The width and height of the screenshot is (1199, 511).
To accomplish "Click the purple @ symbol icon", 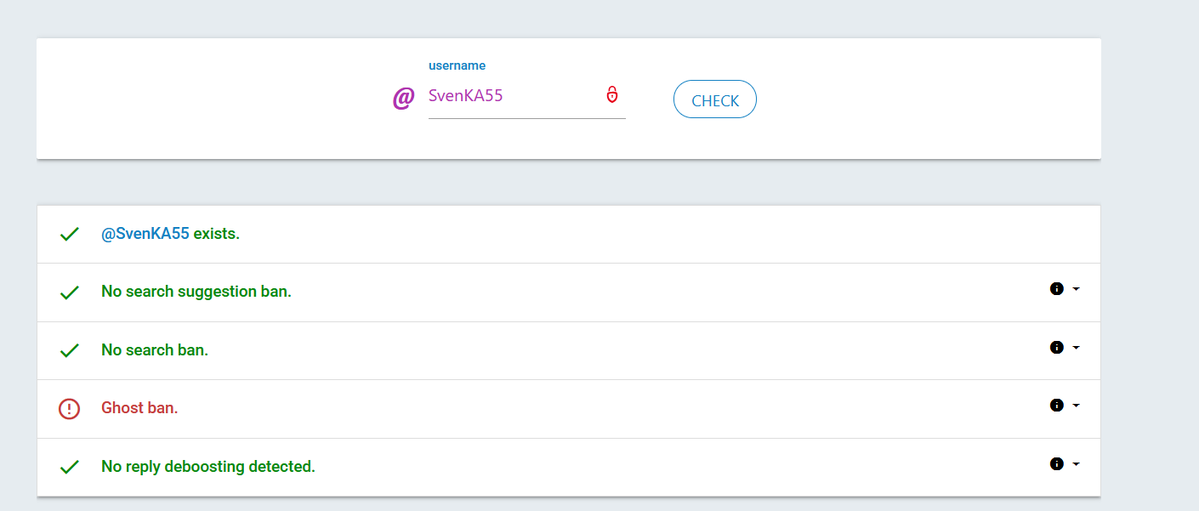I will (403, 98).
